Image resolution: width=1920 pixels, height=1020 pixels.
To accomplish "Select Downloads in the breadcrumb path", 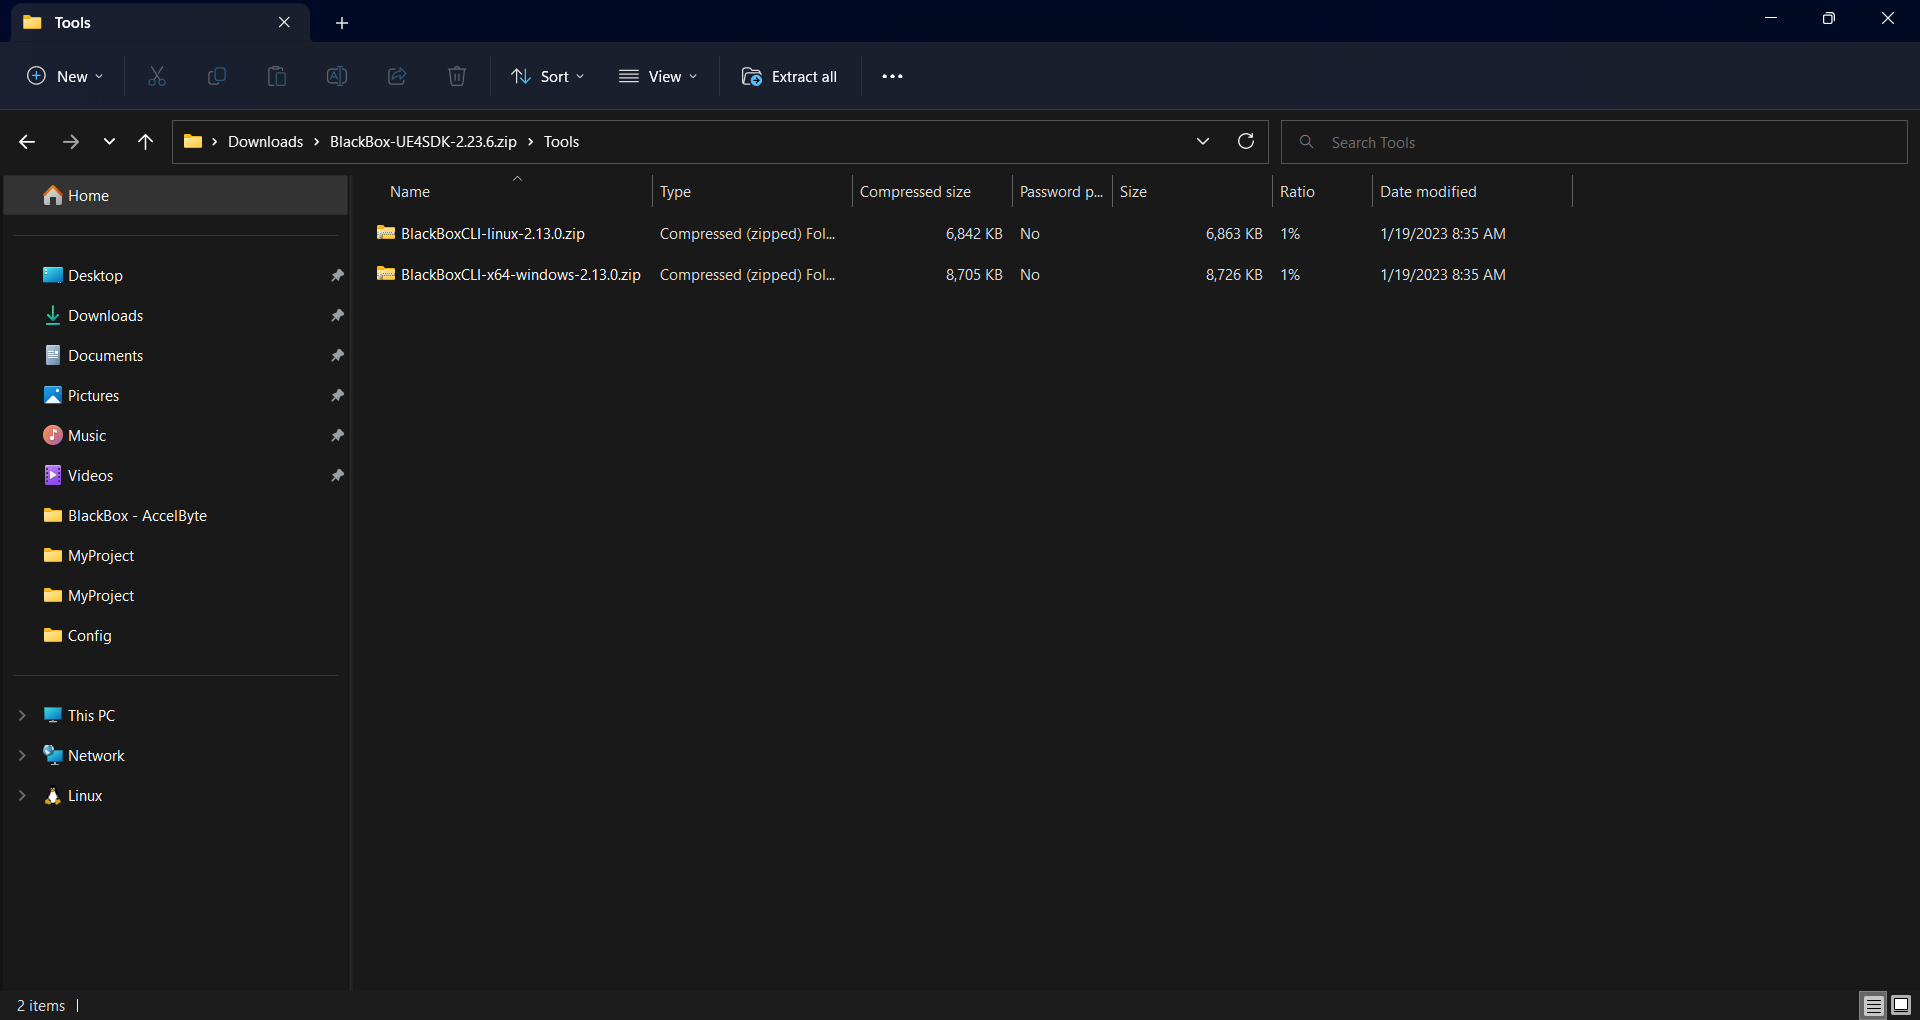I will [265, 142].
